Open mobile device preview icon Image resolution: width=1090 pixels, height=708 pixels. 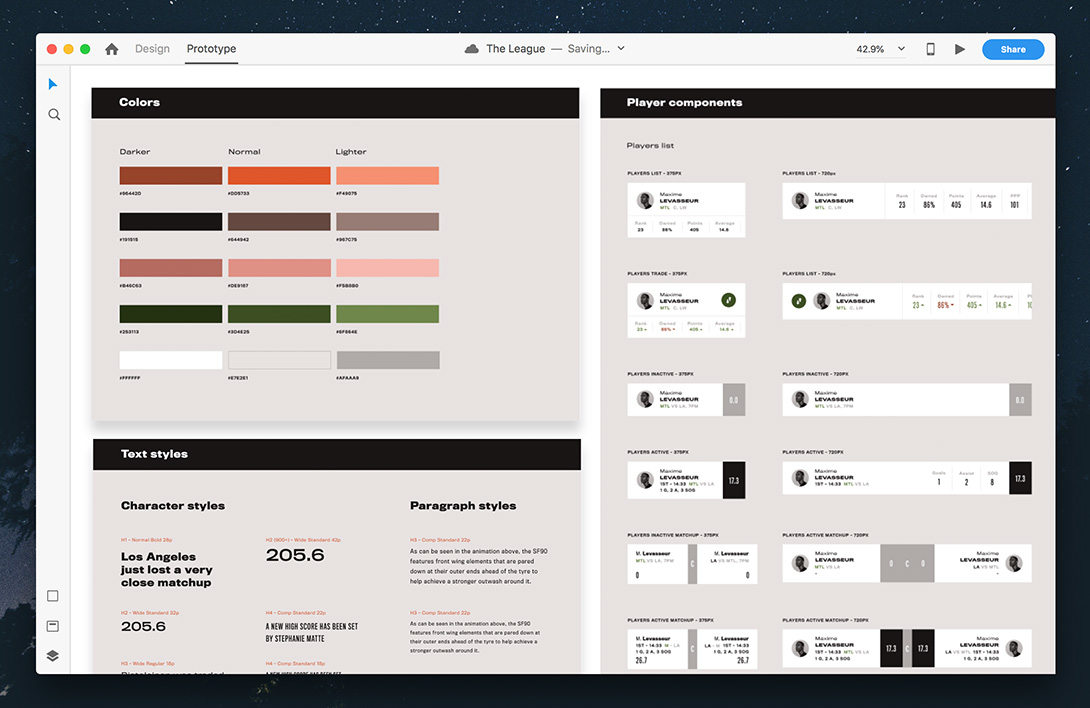[930, 49]
